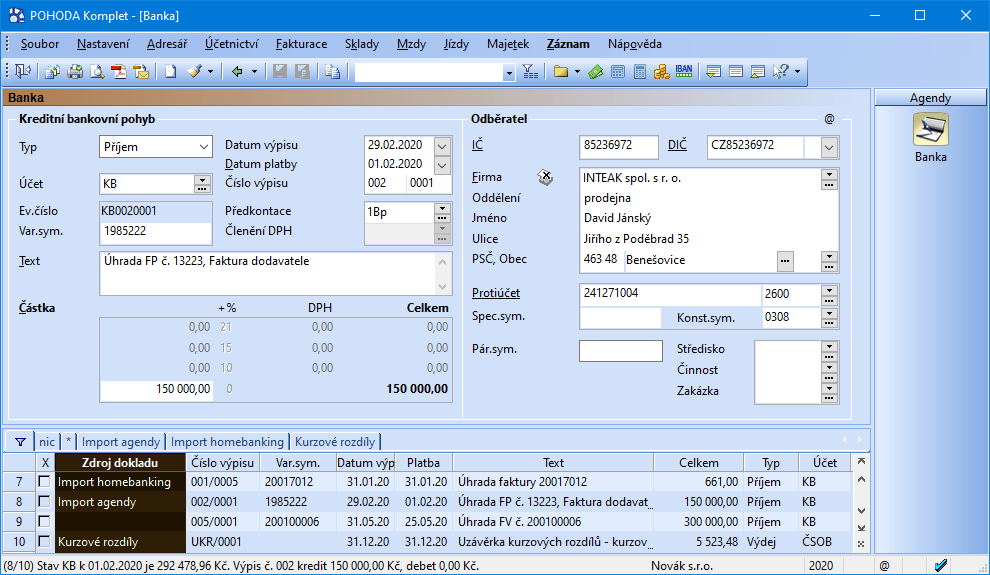Screen dimensions: 990x575
Task: Open the arrow beside the folder icon
Action: click(578, 72)
